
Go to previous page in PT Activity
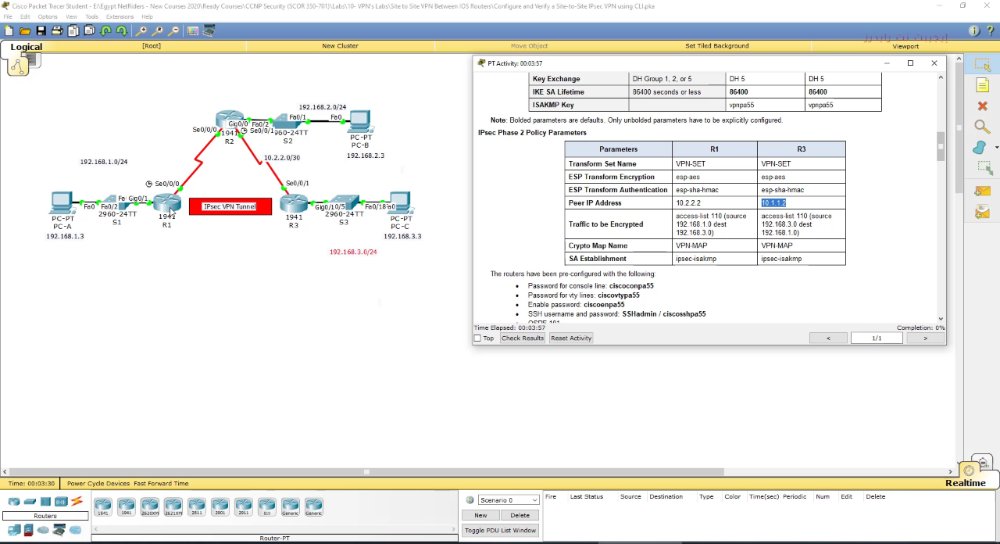pyautogui.click(x=828, y=338)
